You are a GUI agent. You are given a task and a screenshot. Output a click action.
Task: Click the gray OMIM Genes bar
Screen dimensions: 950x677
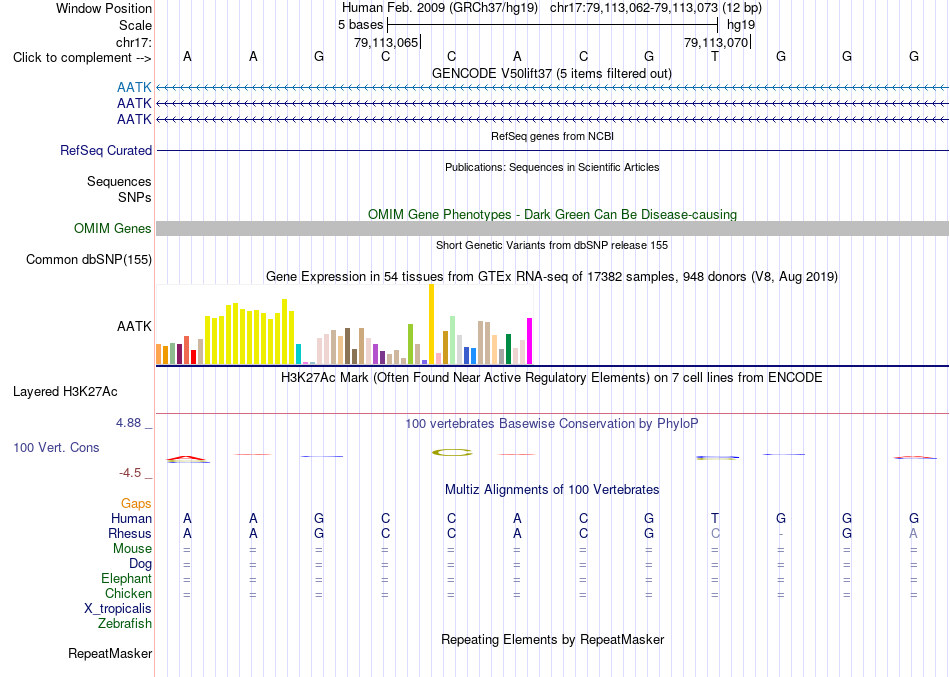pos(553,228)
